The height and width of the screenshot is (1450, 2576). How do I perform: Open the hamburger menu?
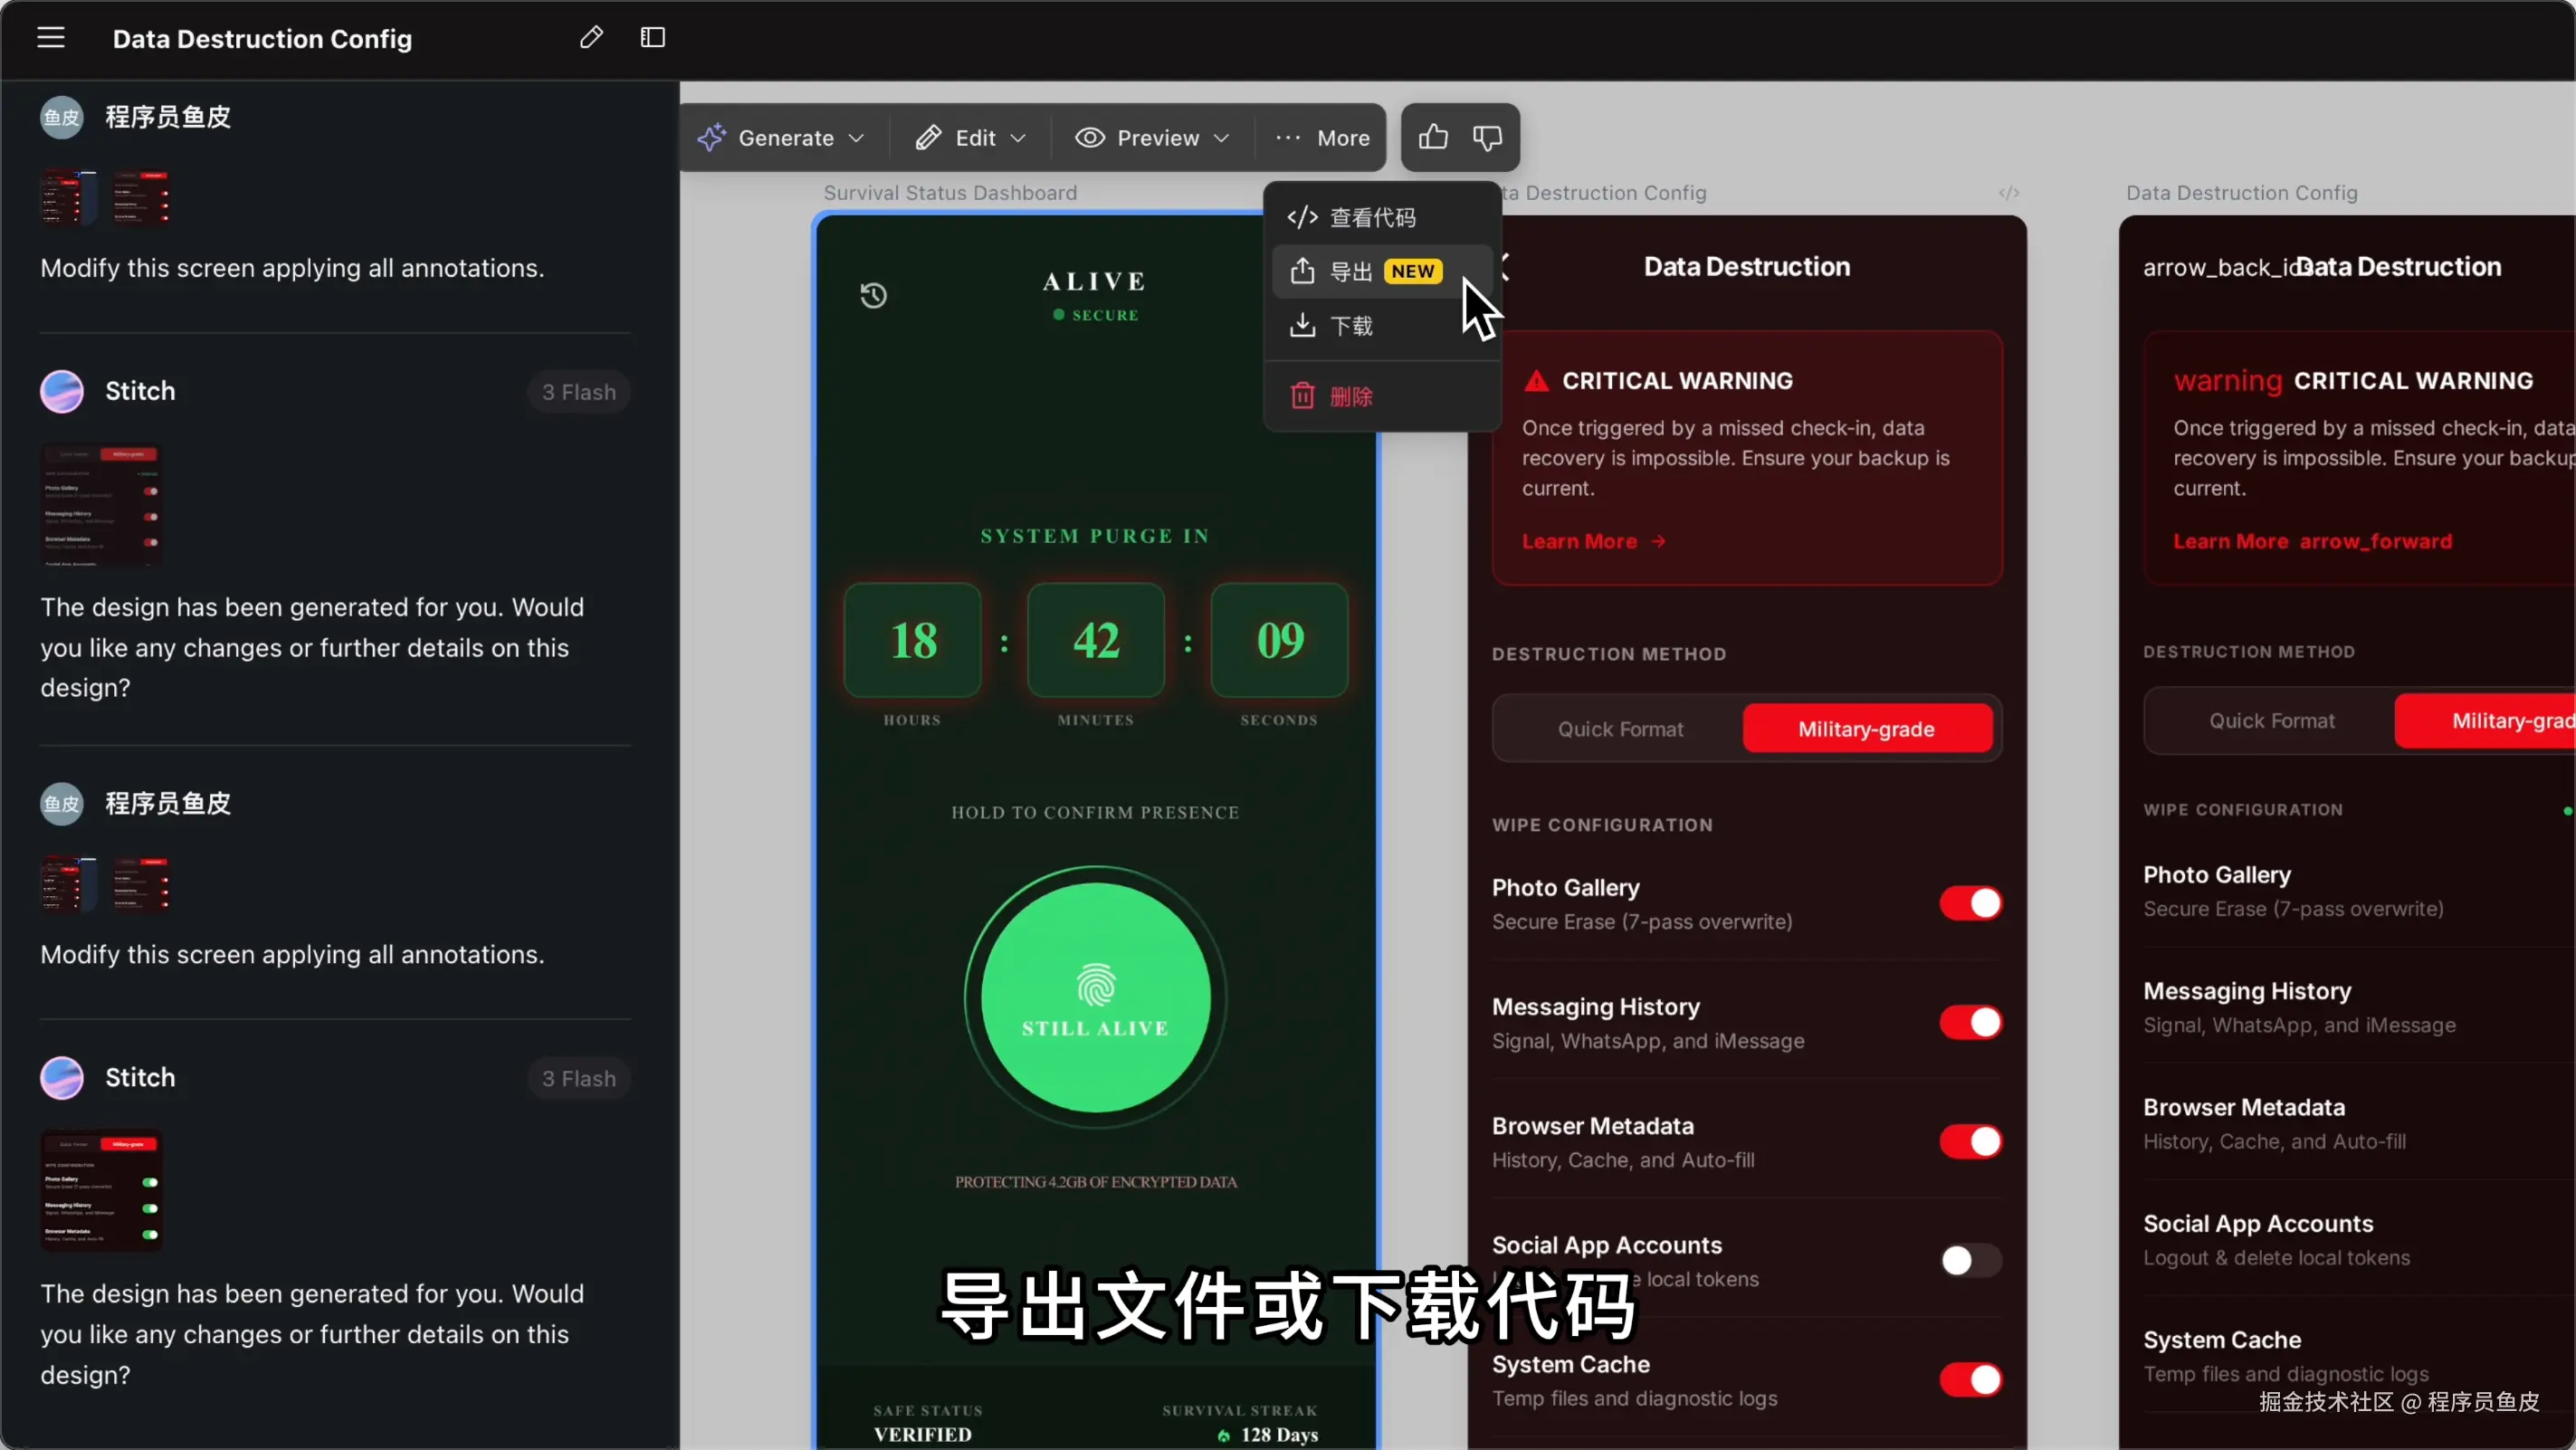click(51, 38)
